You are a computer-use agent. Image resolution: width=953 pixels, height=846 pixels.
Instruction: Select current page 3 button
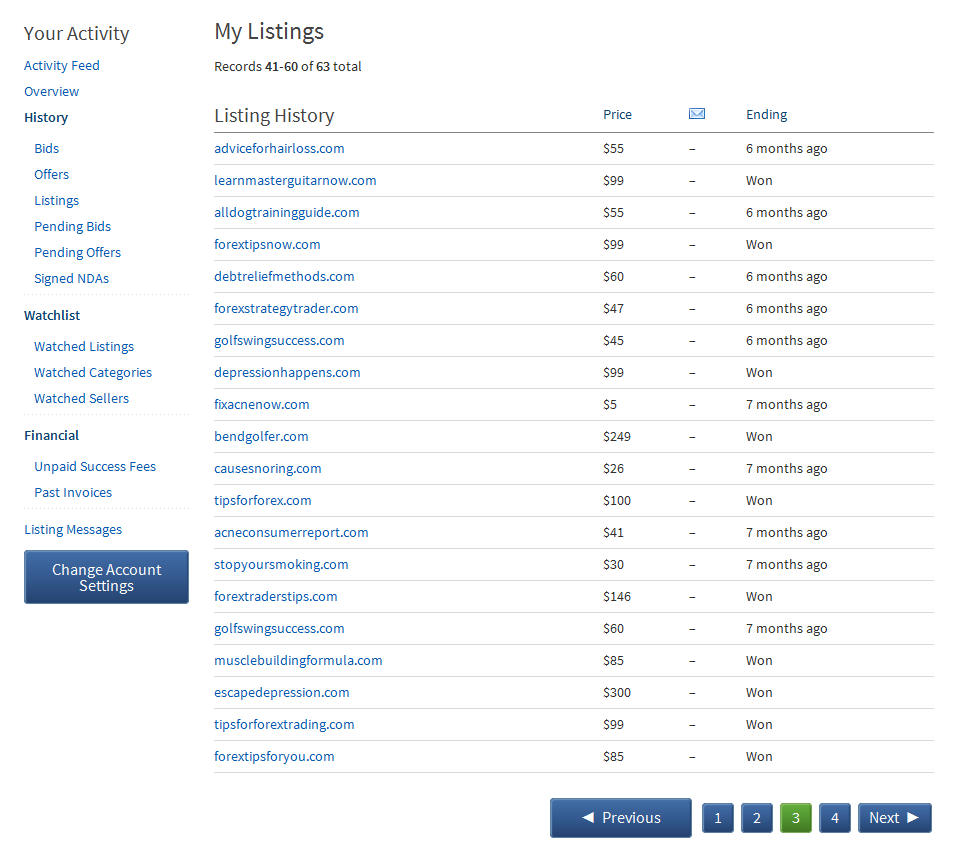click(796, 818)
